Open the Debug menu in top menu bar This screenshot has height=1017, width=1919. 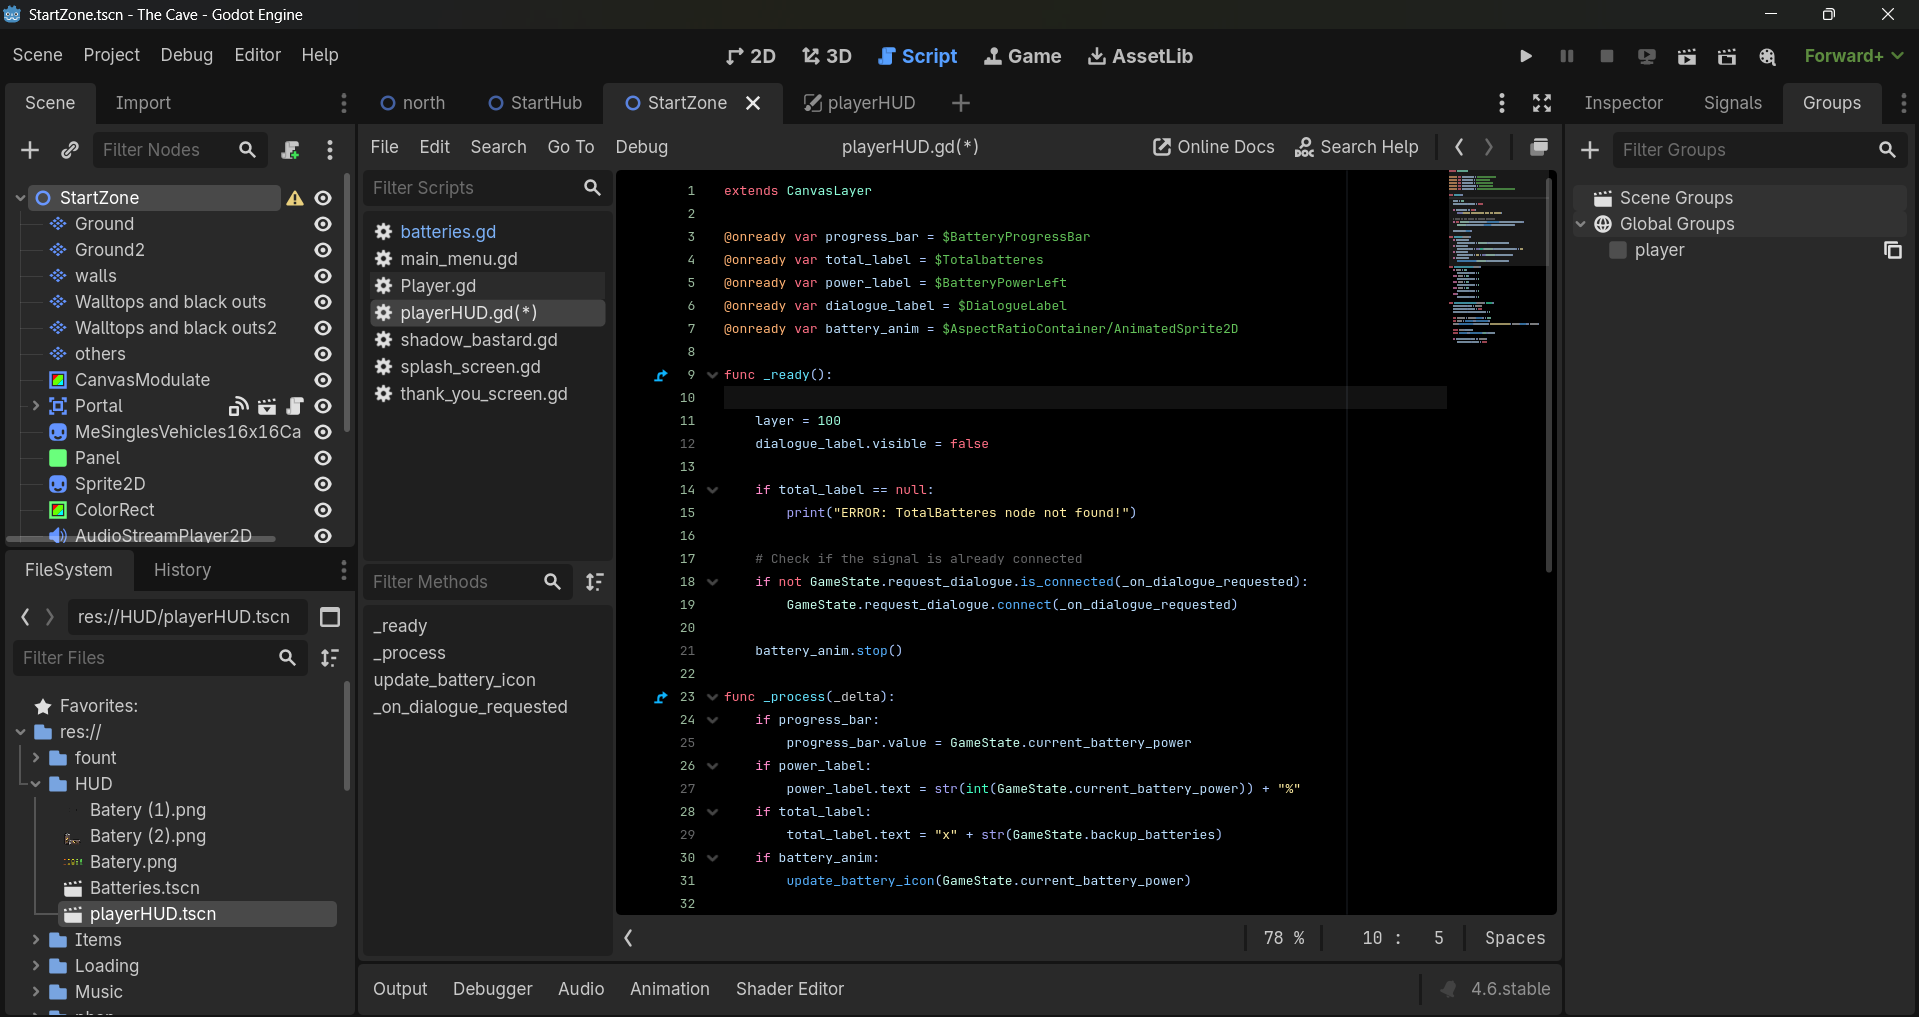[x=186, y=55]
